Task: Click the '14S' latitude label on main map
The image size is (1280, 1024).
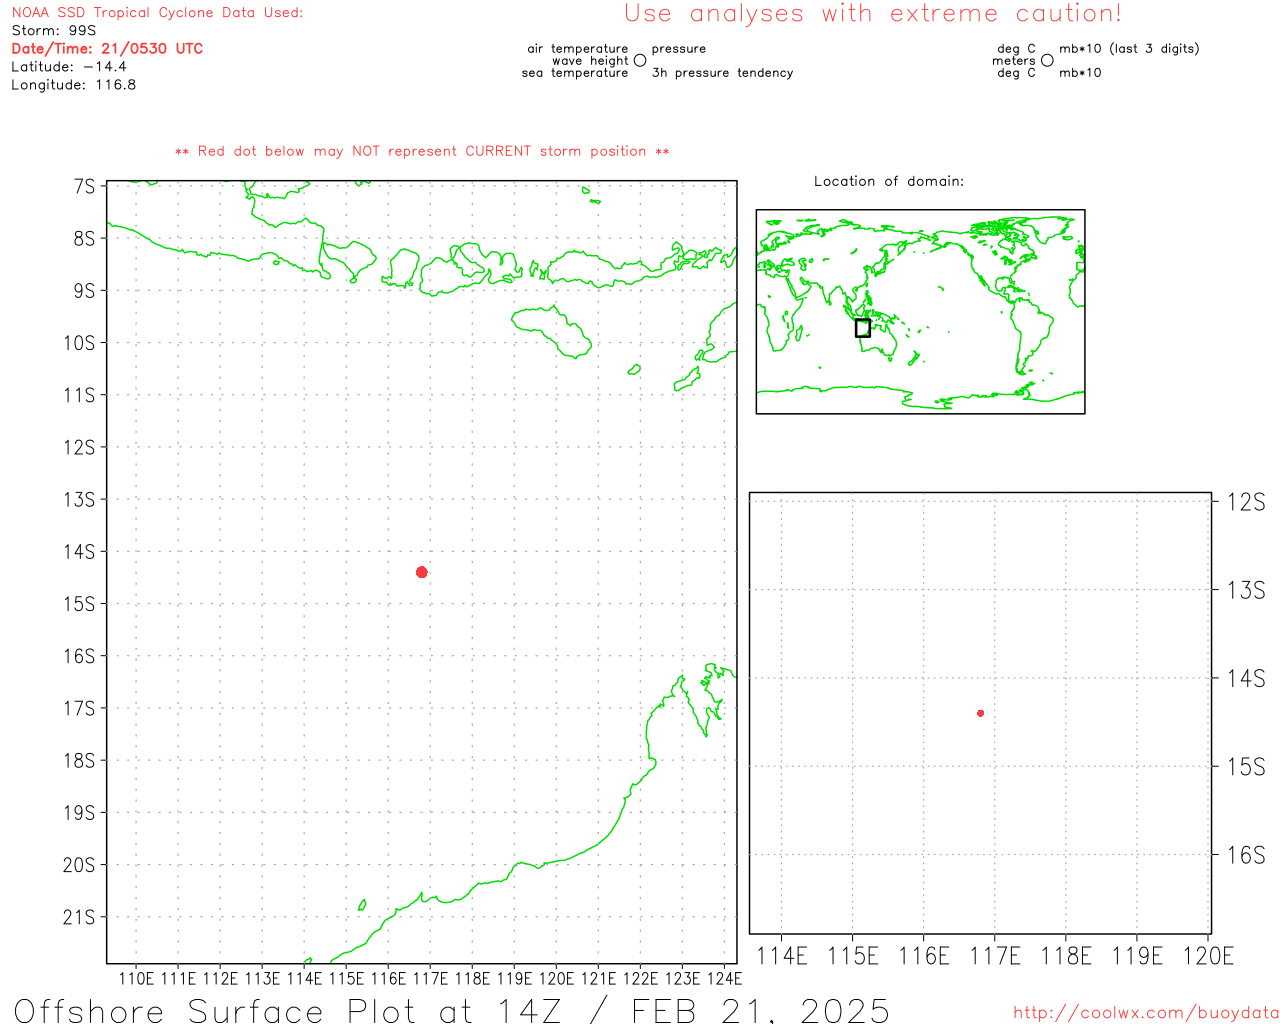Action: point(80,552)
